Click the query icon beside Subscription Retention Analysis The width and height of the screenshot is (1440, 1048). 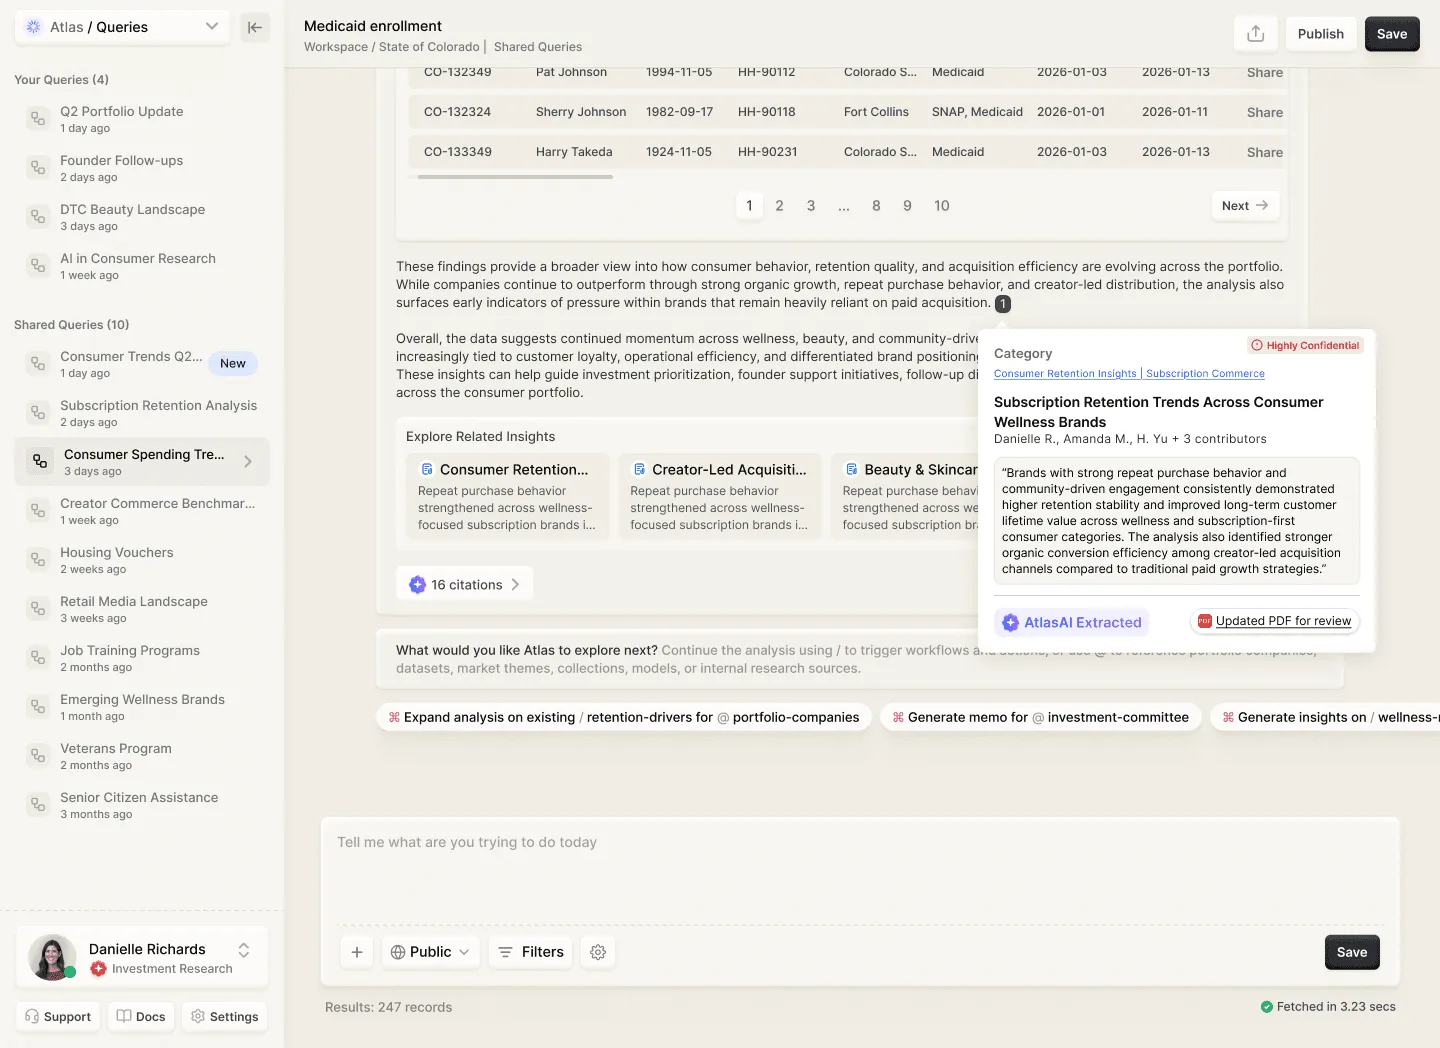tap(38, 413)
